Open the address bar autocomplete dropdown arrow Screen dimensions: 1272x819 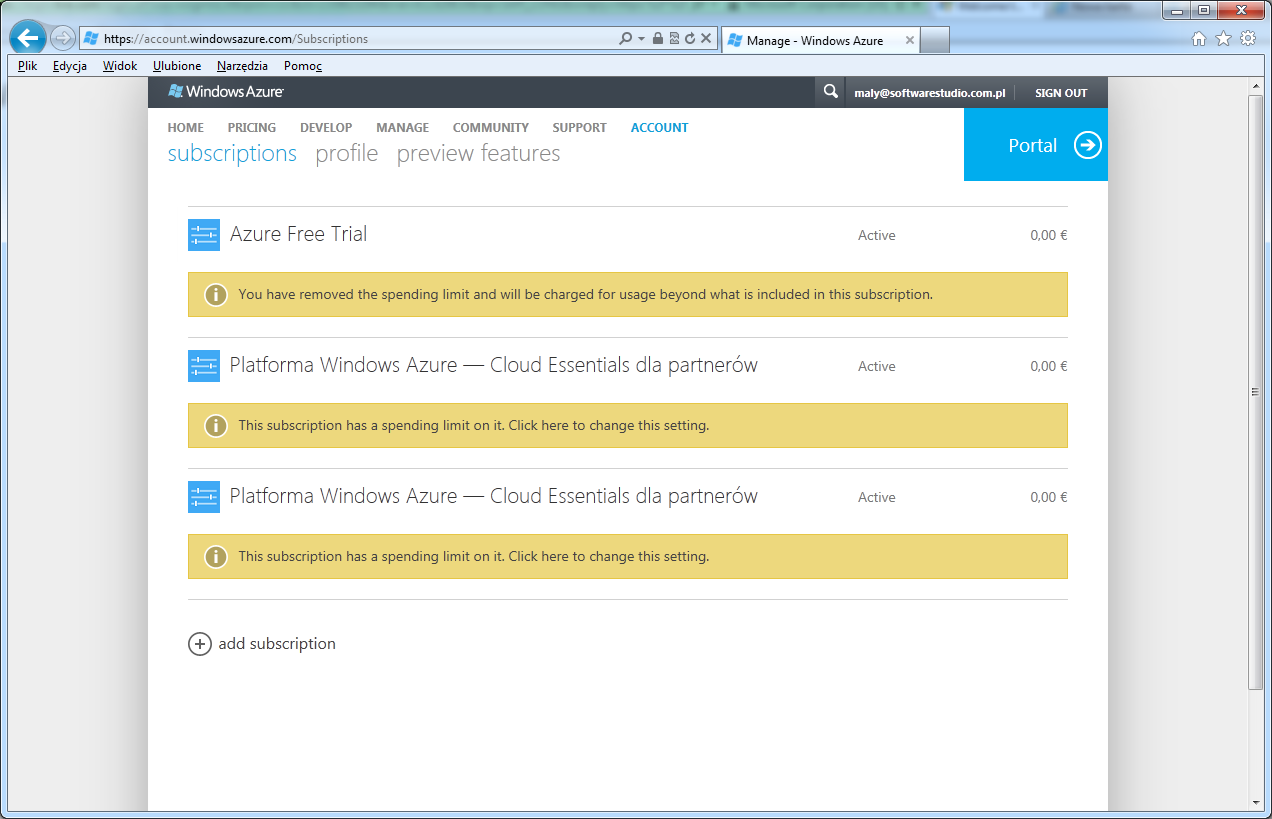click(x=640, y=39)
